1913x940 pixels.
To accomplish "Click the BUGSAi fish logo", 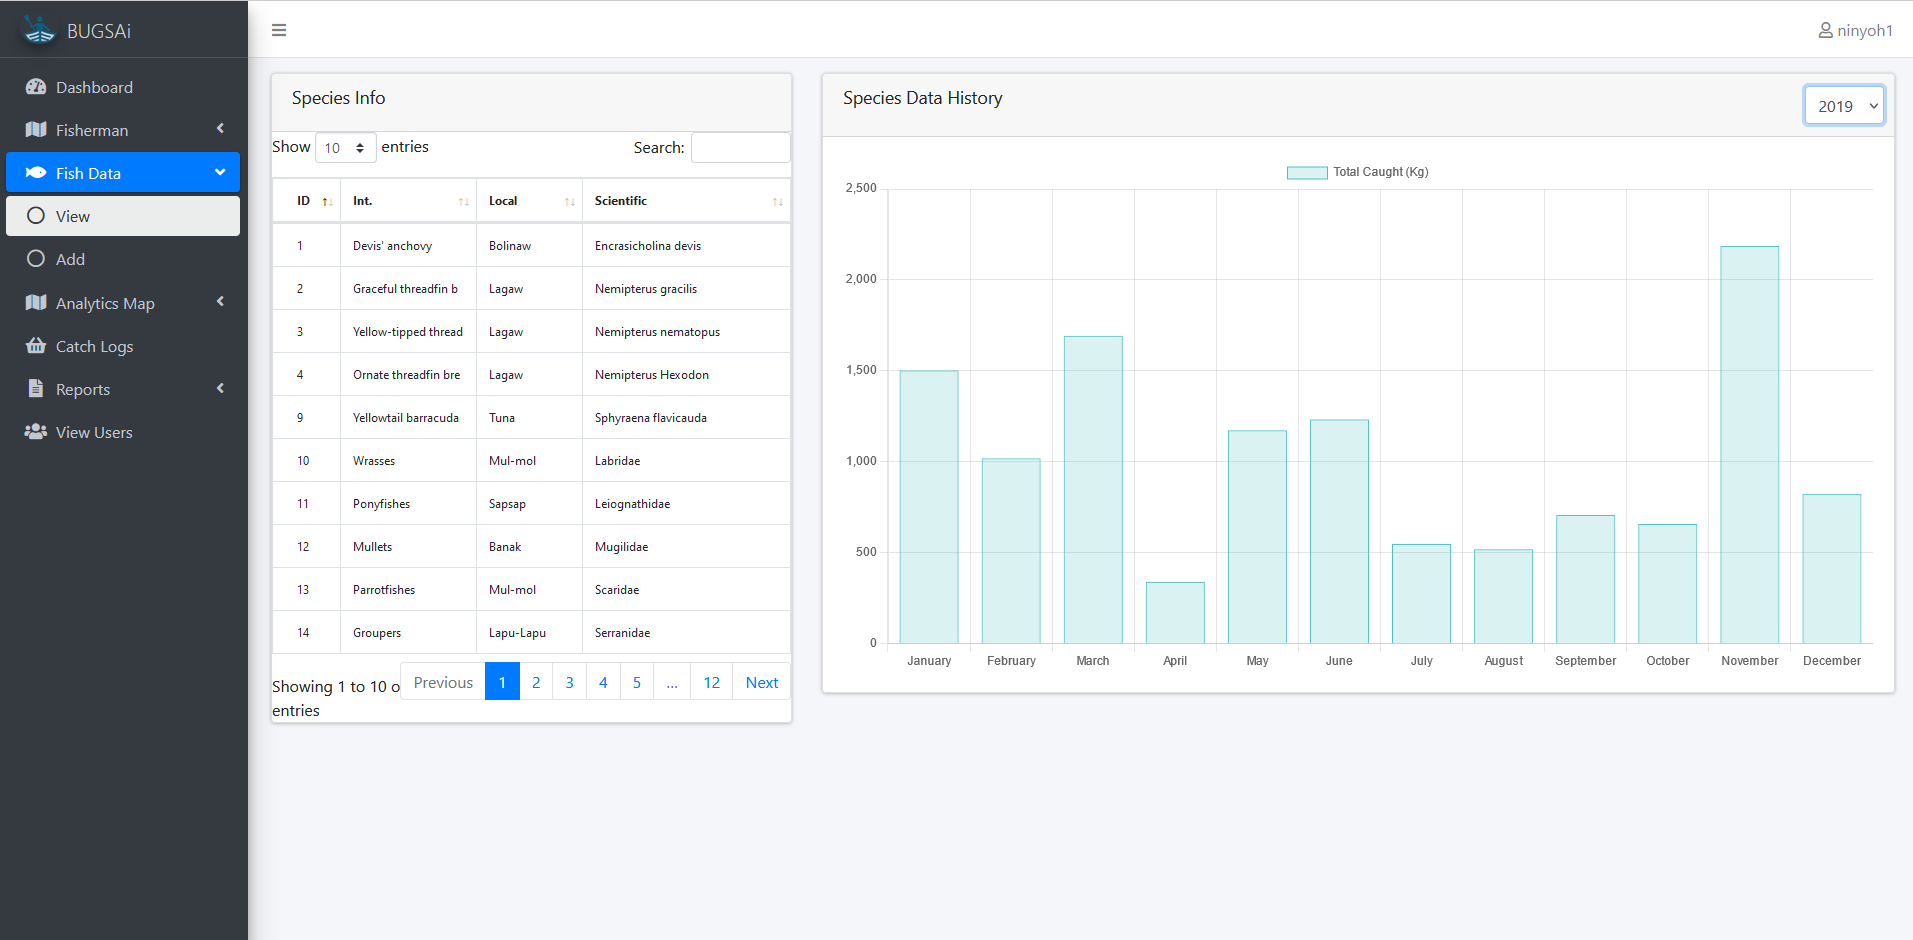I will (38, 29).
